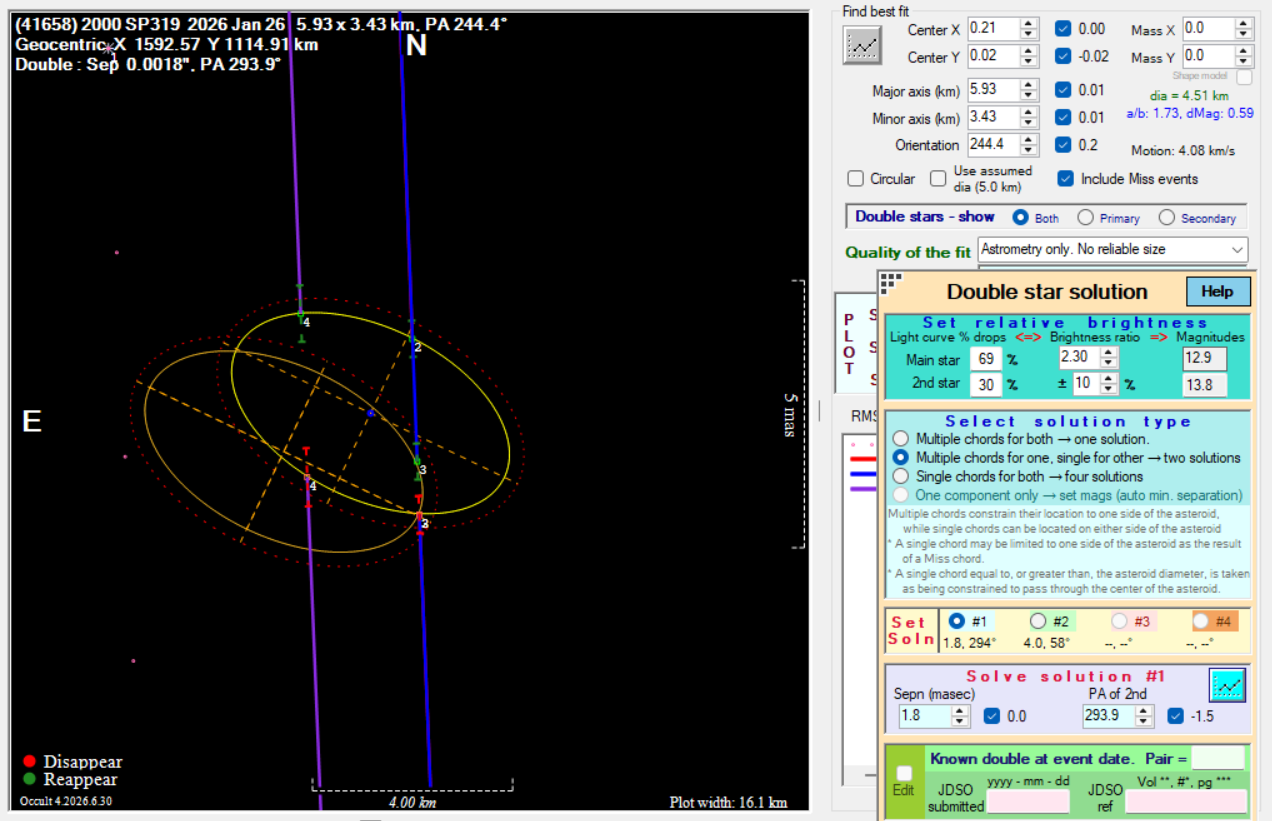
Task: Toggle the Center X fit checkbox
Action: coord(1064,29)
